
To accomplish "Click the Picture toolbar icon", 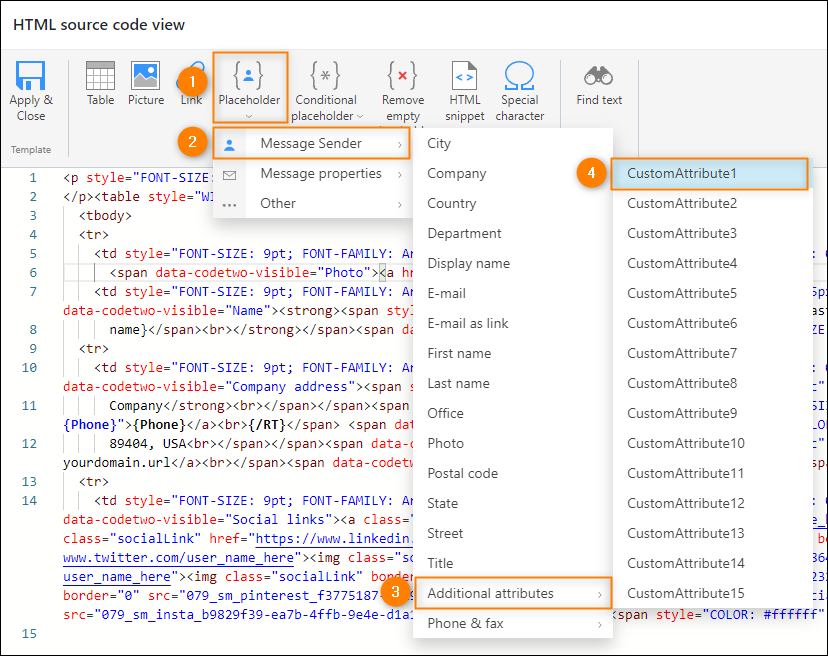I will (x=146, y=76).
